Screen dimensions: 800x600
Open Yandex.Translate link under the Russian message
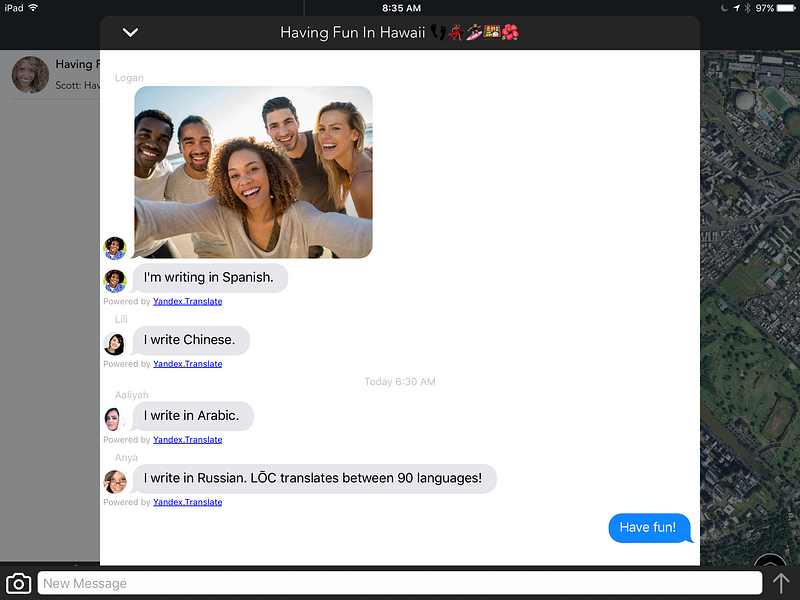[x=187, y=502]
